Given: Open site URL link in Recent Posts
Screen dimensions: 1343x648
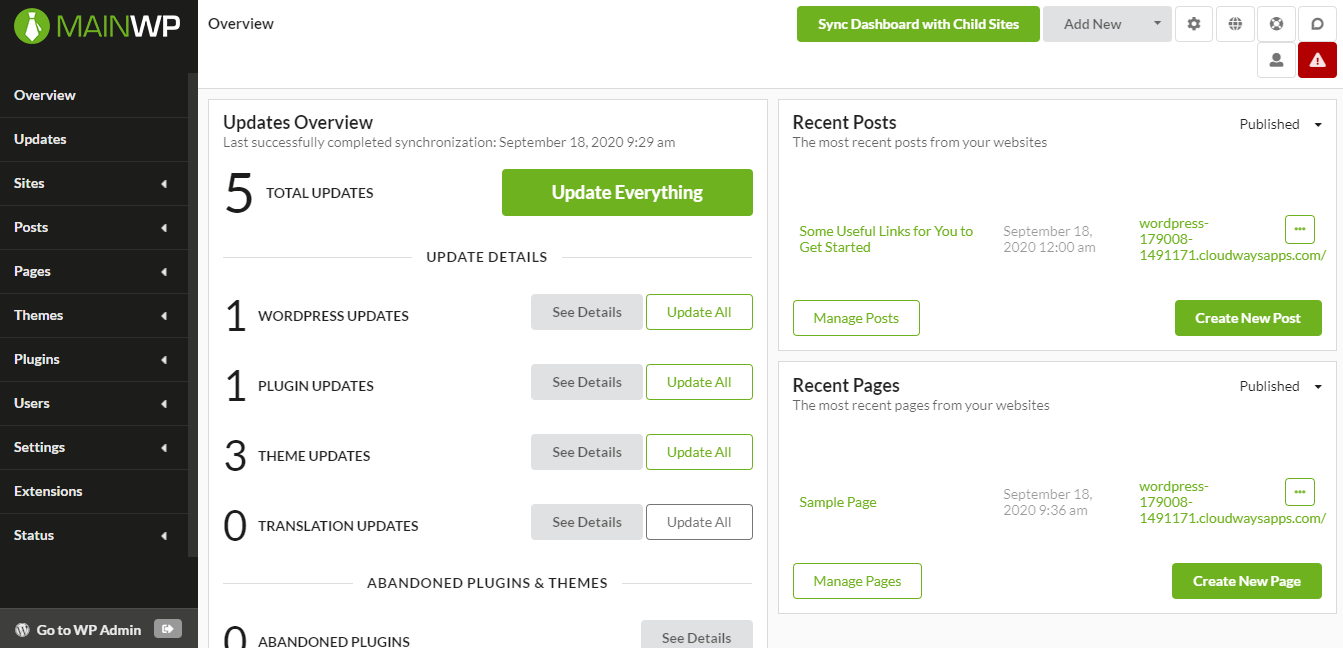Looking at the screenshot, I should (1232, 239).
